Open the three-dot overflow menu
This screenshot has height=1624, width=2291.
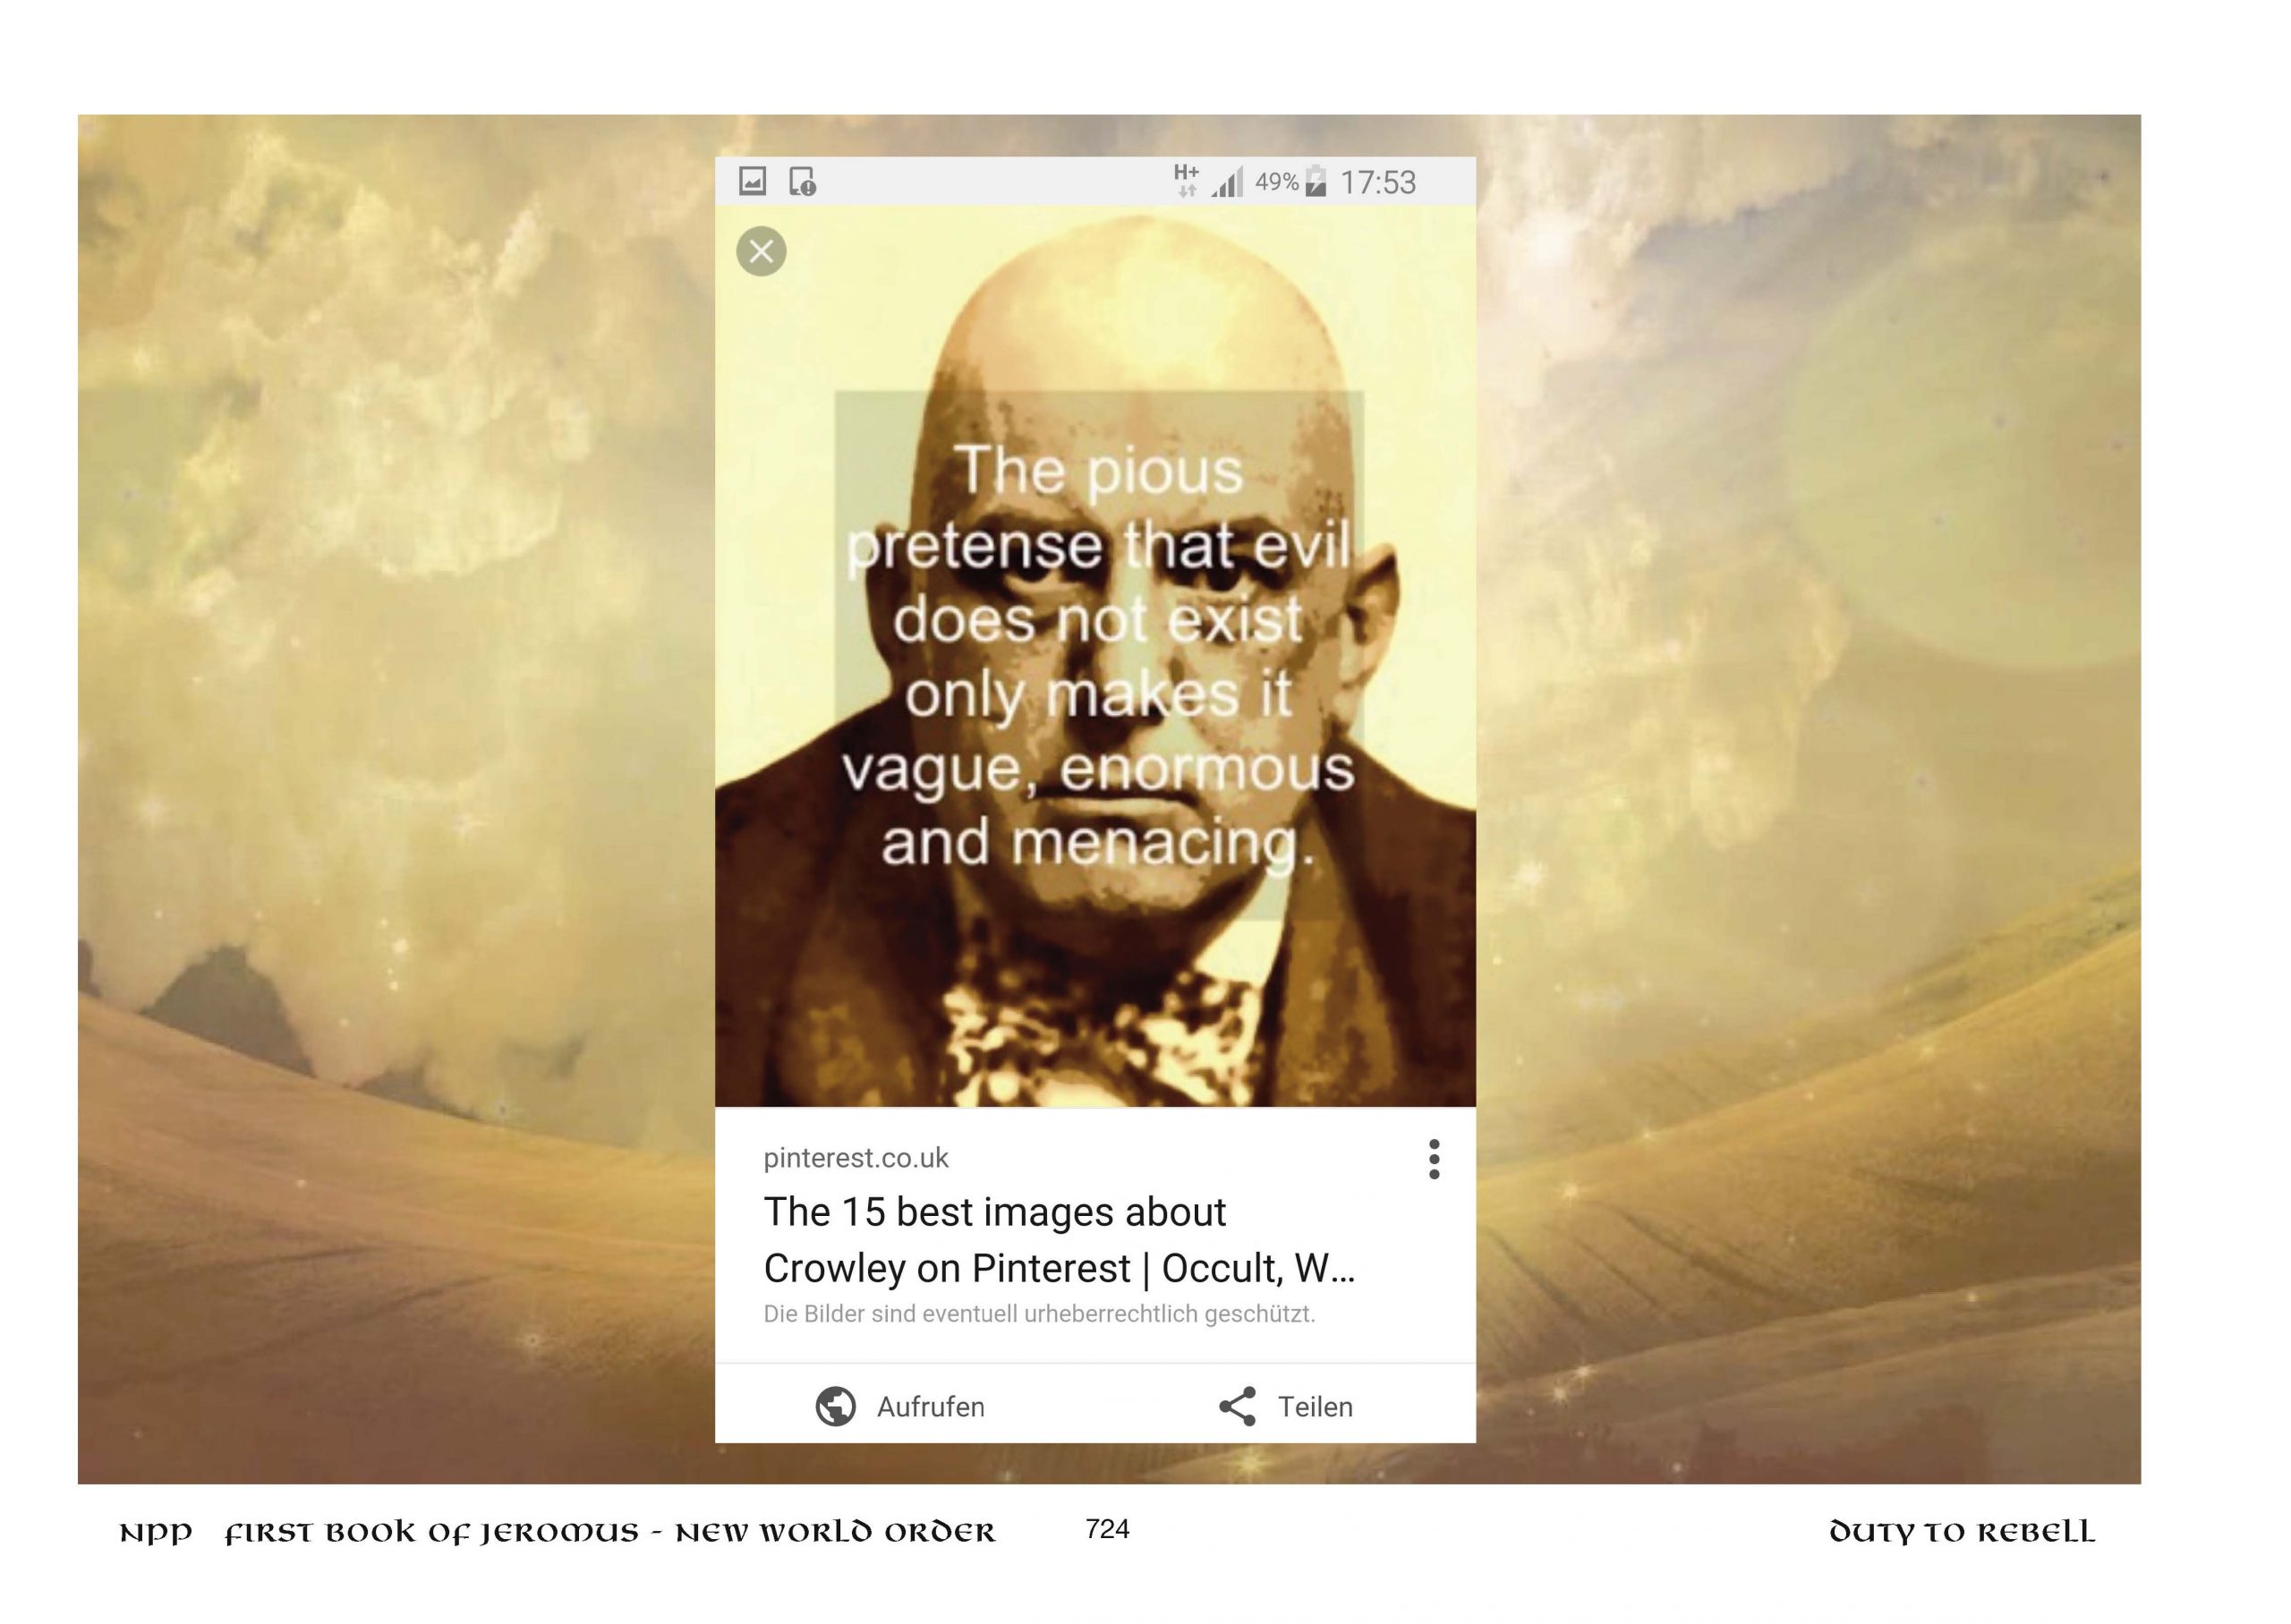tap(1434, 1159)
